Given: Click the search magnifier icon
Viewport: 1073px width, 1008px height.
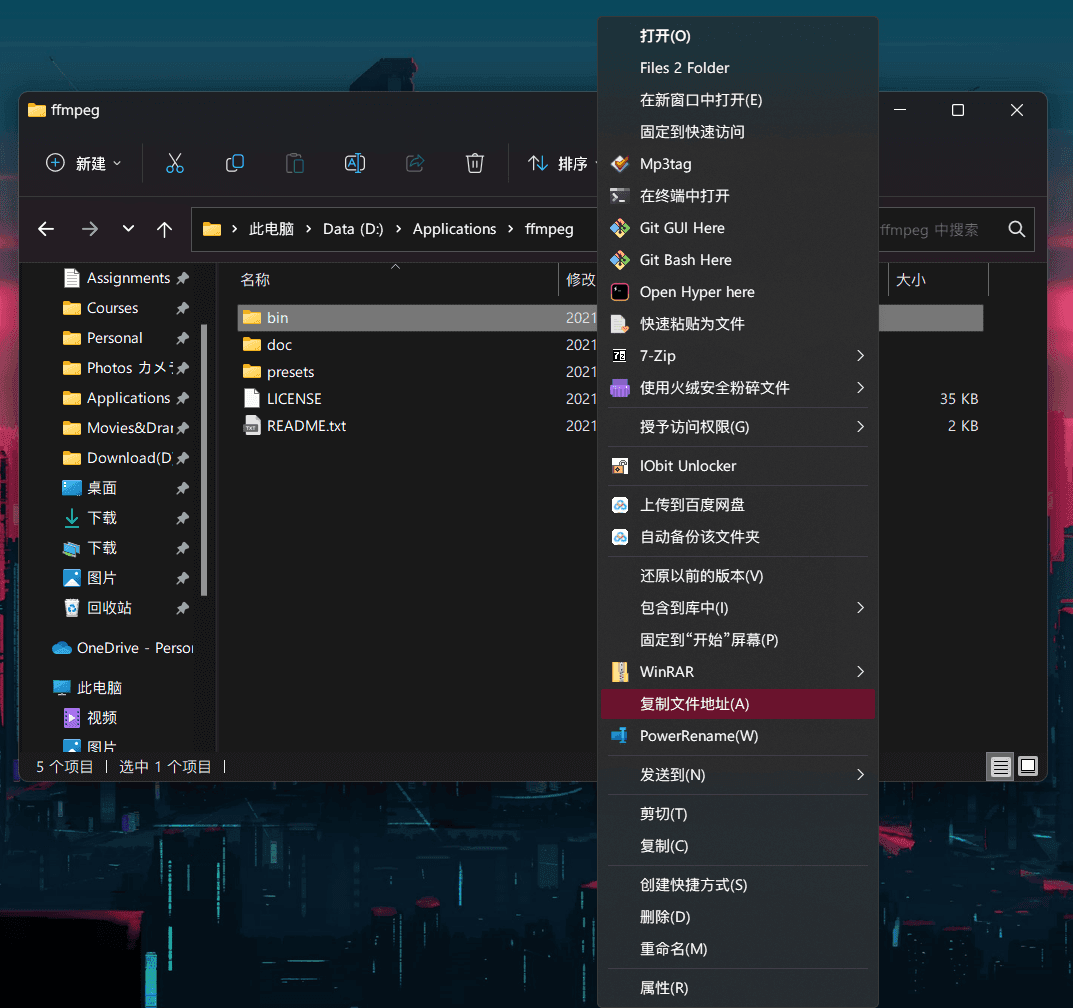Looking at the screenshot, I should pyautogui.click(x=1017, y=229).
